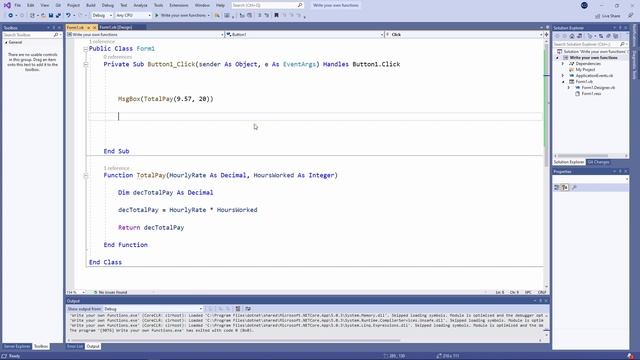Viewport: 640px width, 360px height.
Task: Open the Project menu
Action: coord(73,5)
